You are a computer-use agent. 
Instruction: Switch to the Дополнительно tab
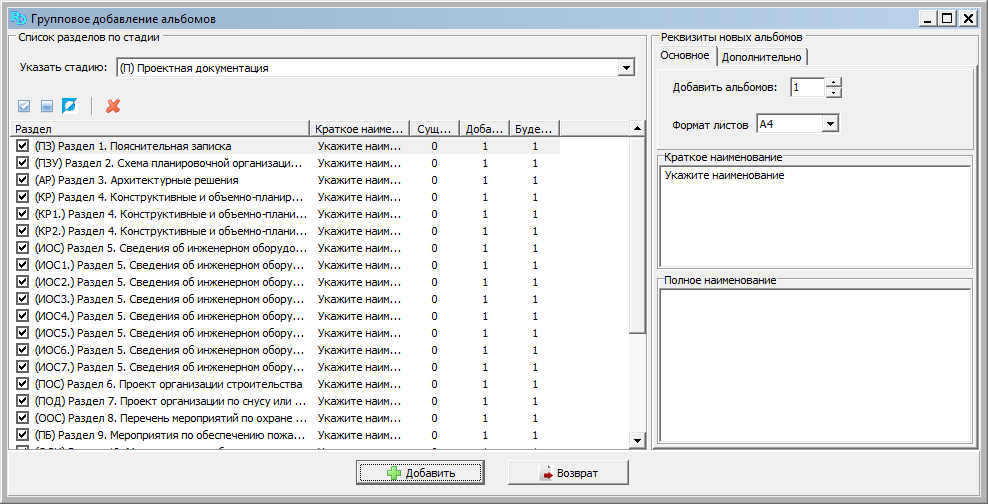[x=762, y=57]
